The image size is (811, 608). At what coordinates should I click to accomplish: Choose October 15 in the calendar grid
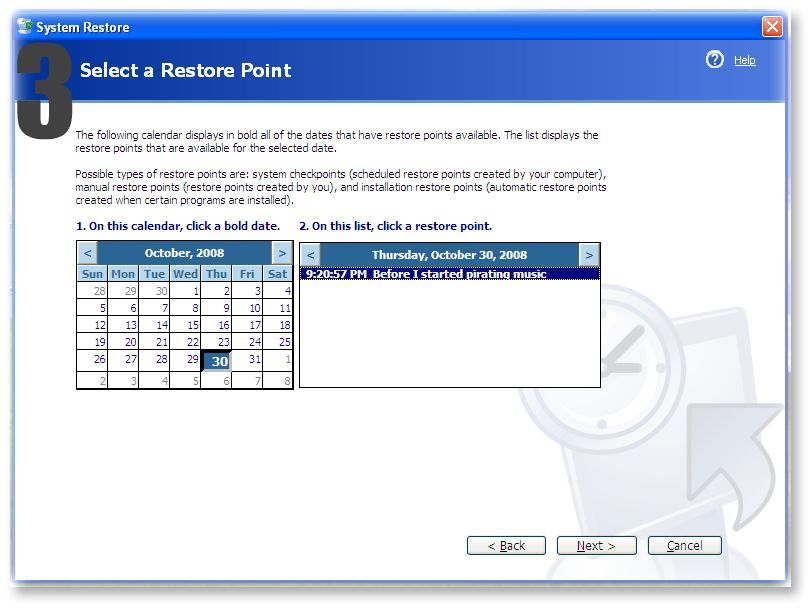(x=186, y=325)
